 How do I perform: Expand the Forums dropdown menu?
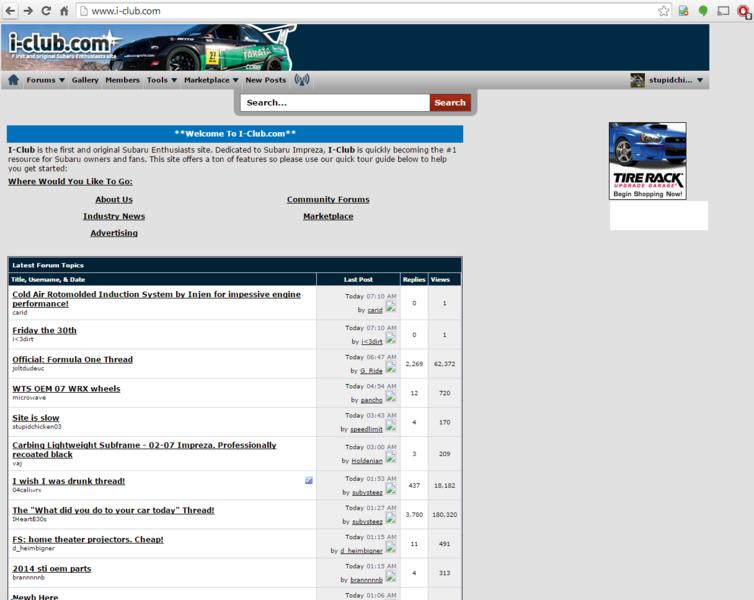(45, 80)
